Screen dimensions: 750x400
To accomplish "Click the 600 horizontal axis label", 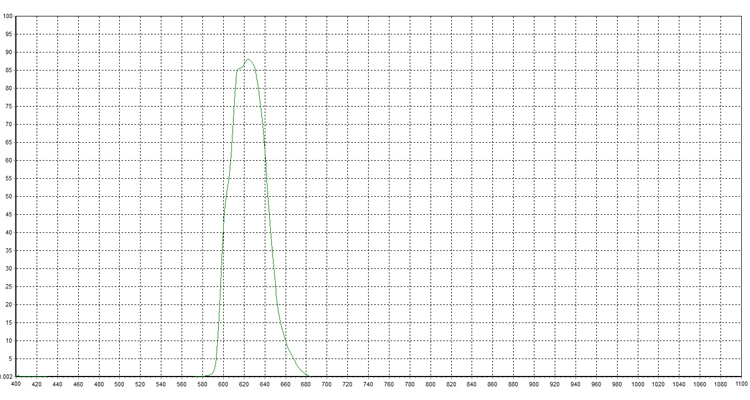I will pyautogui.click(x=223, y=384).
